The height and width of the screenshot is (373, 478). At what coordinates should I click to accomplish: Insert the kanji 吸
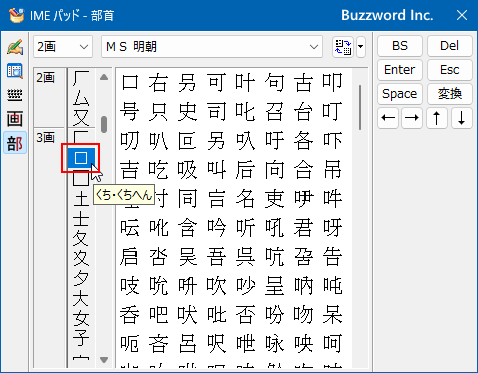coord(187,170)
